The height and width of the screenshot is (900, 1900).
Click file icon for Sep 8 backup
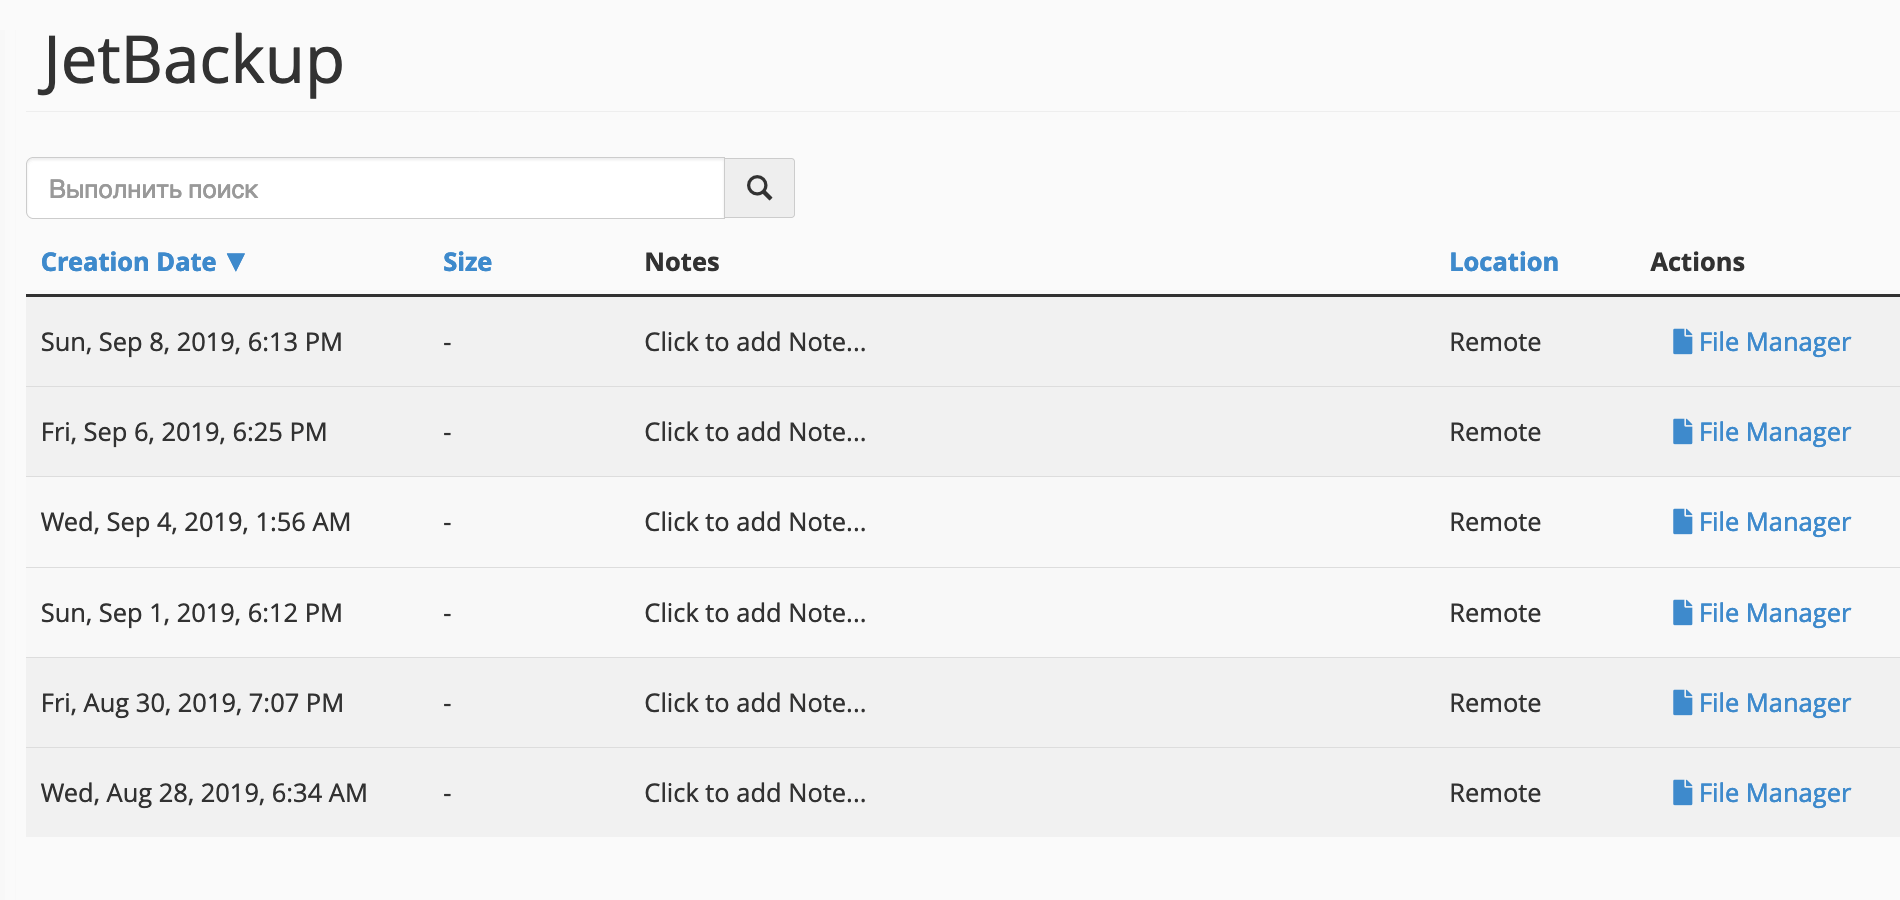pos(1682,342)
